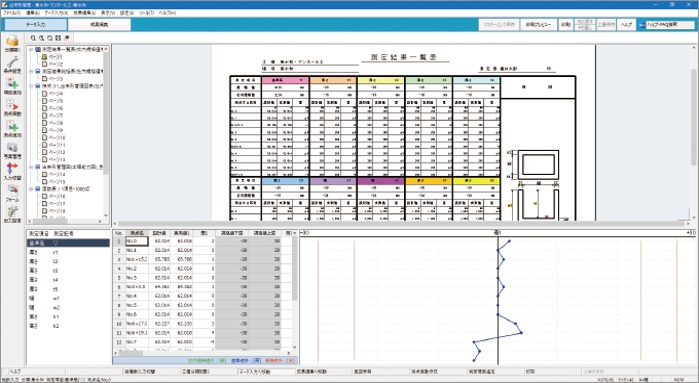The height and width of the screenshot is (383, 699).
Task: Collapse the 様式-31 tree group
Action: (31, 86)
